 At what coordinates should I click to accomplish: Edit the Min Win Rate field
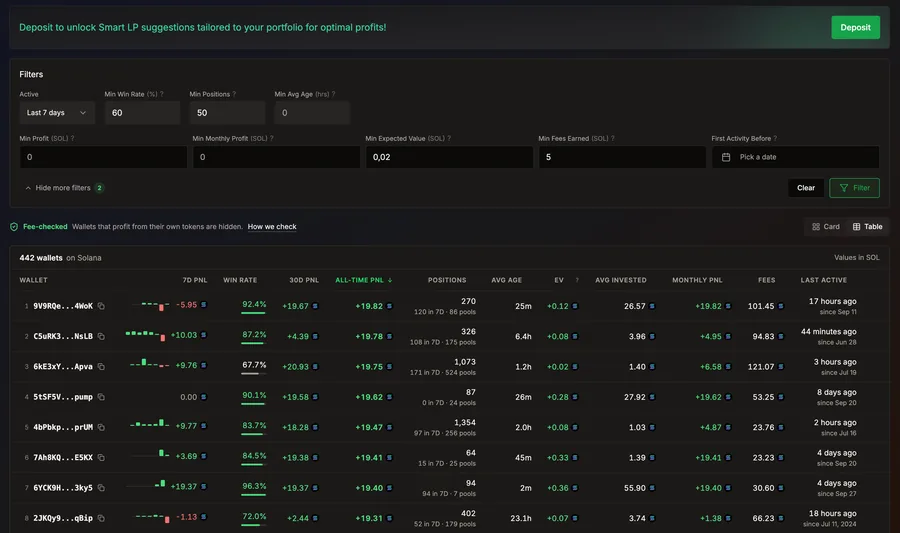click(142, 113)
